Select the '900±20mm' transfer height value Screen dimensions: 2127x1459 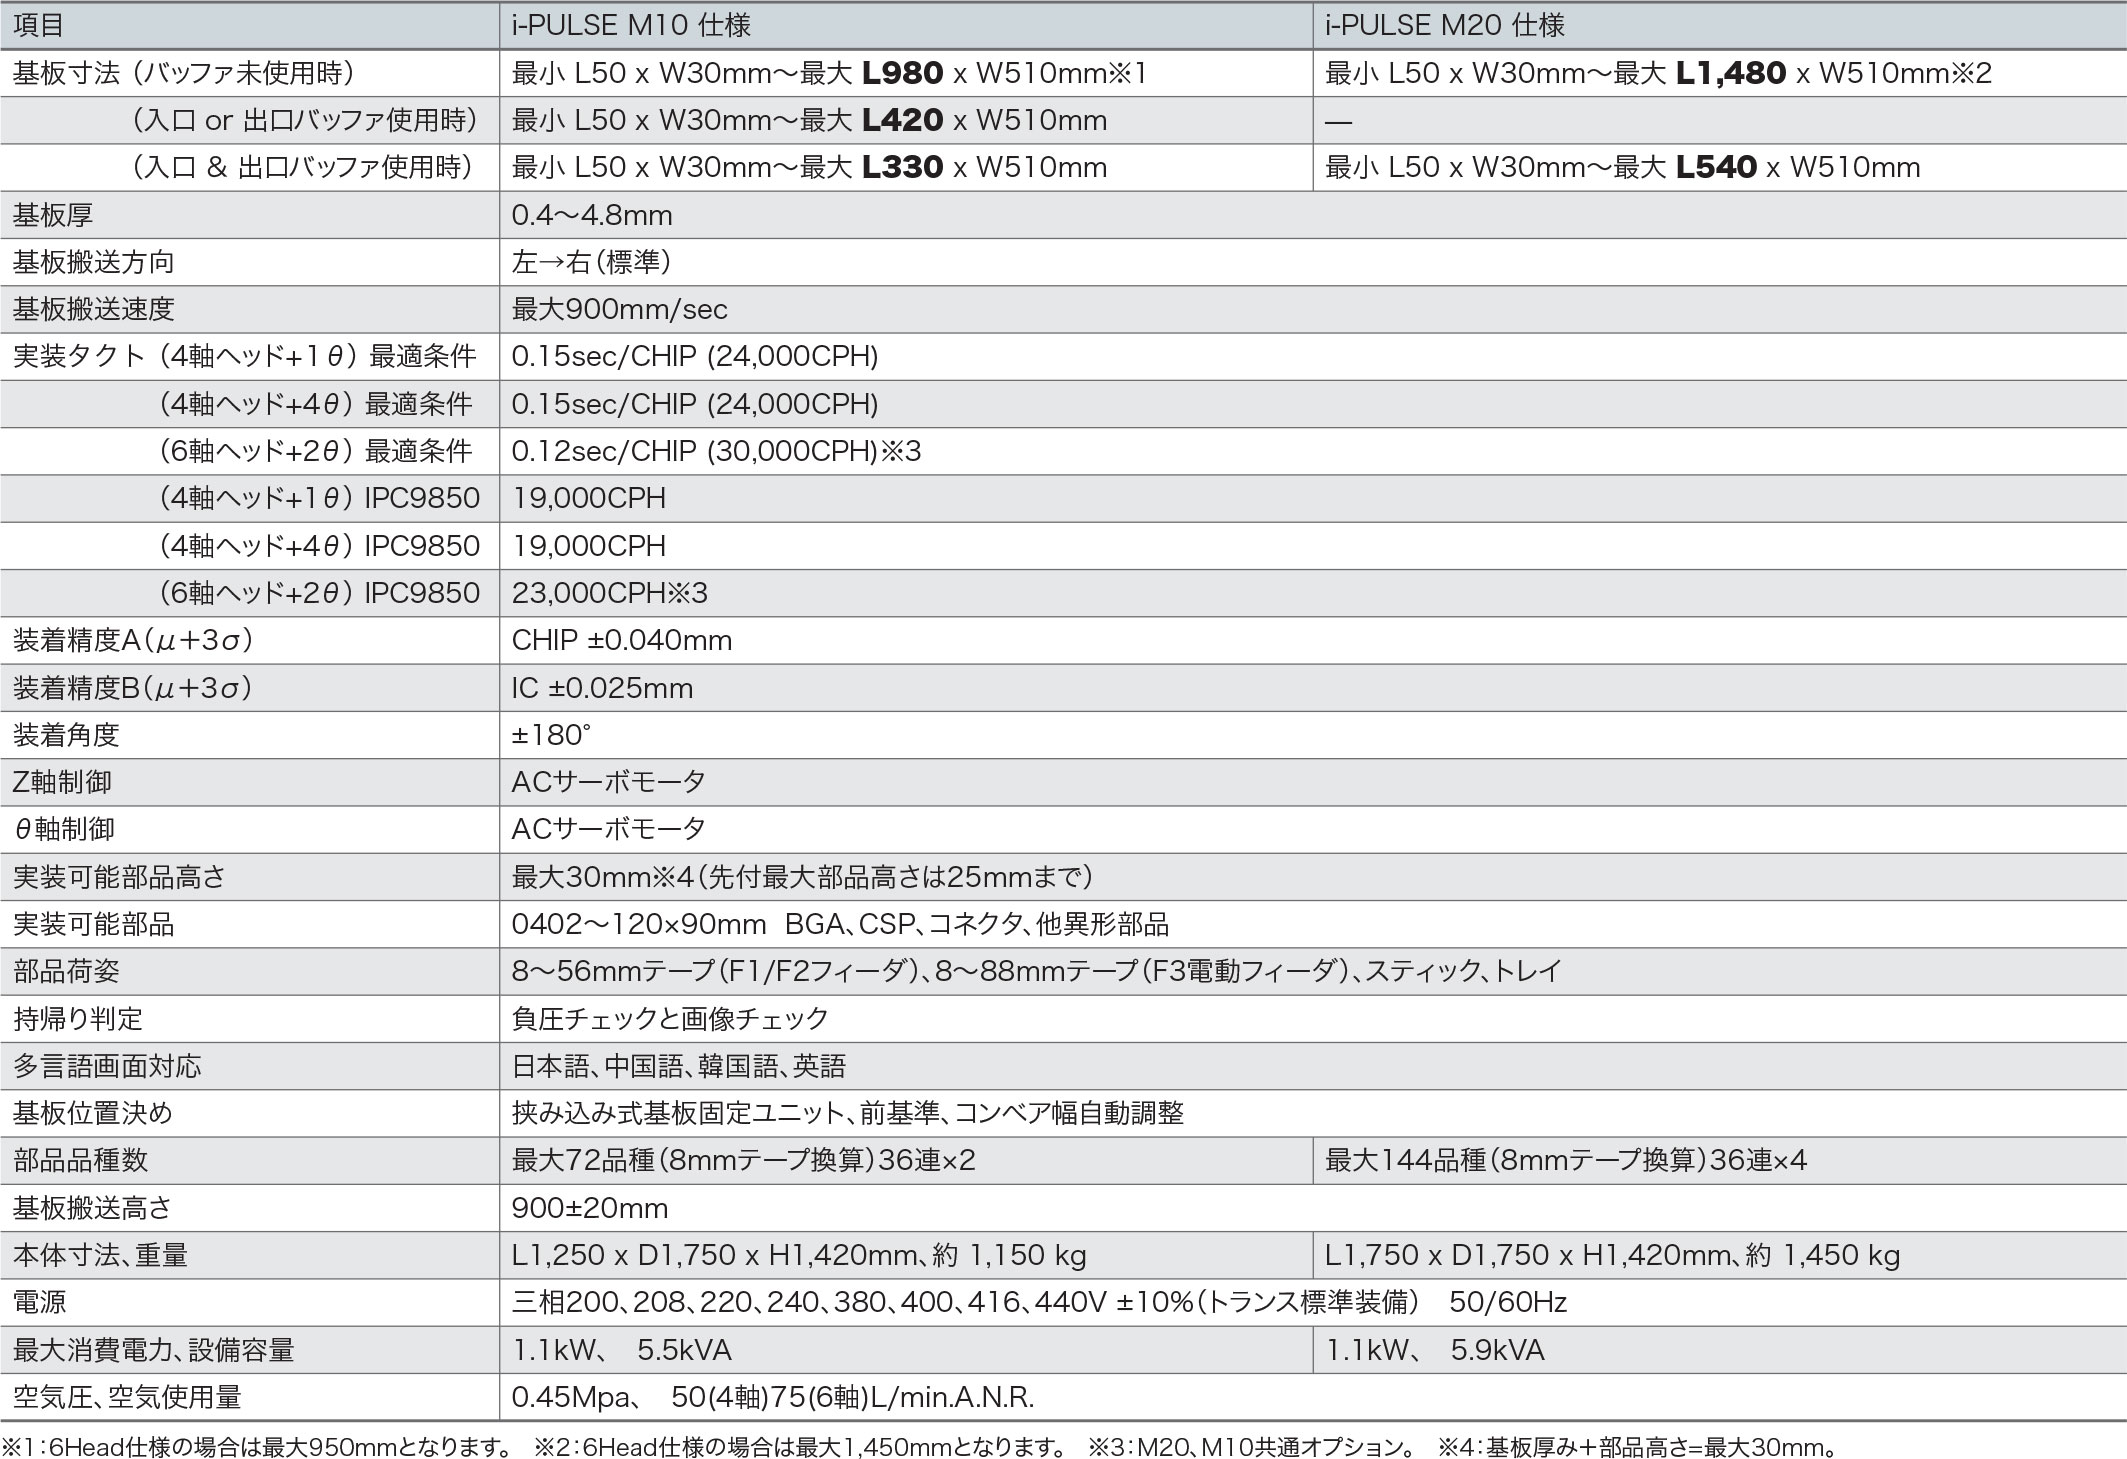coord(590,1208)
